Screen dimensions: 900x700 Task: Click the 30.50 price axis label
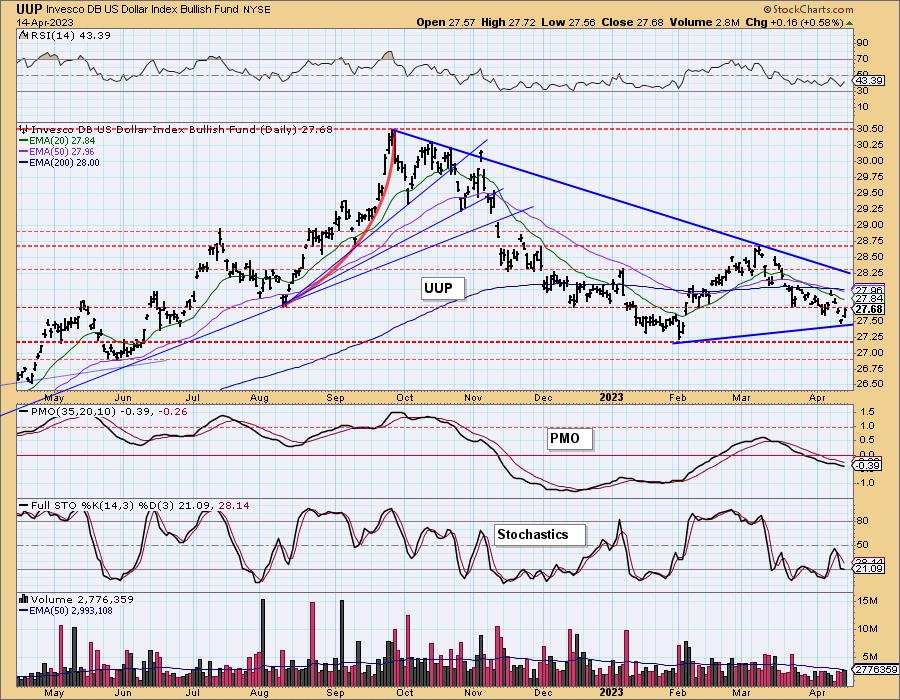[x=870, y=129]
